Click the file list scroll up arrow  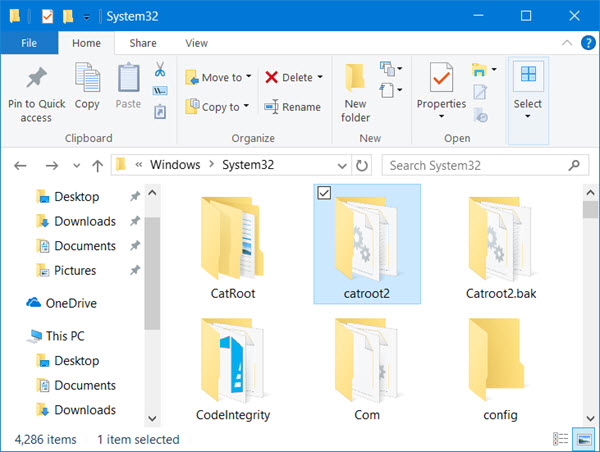point(590,193)
